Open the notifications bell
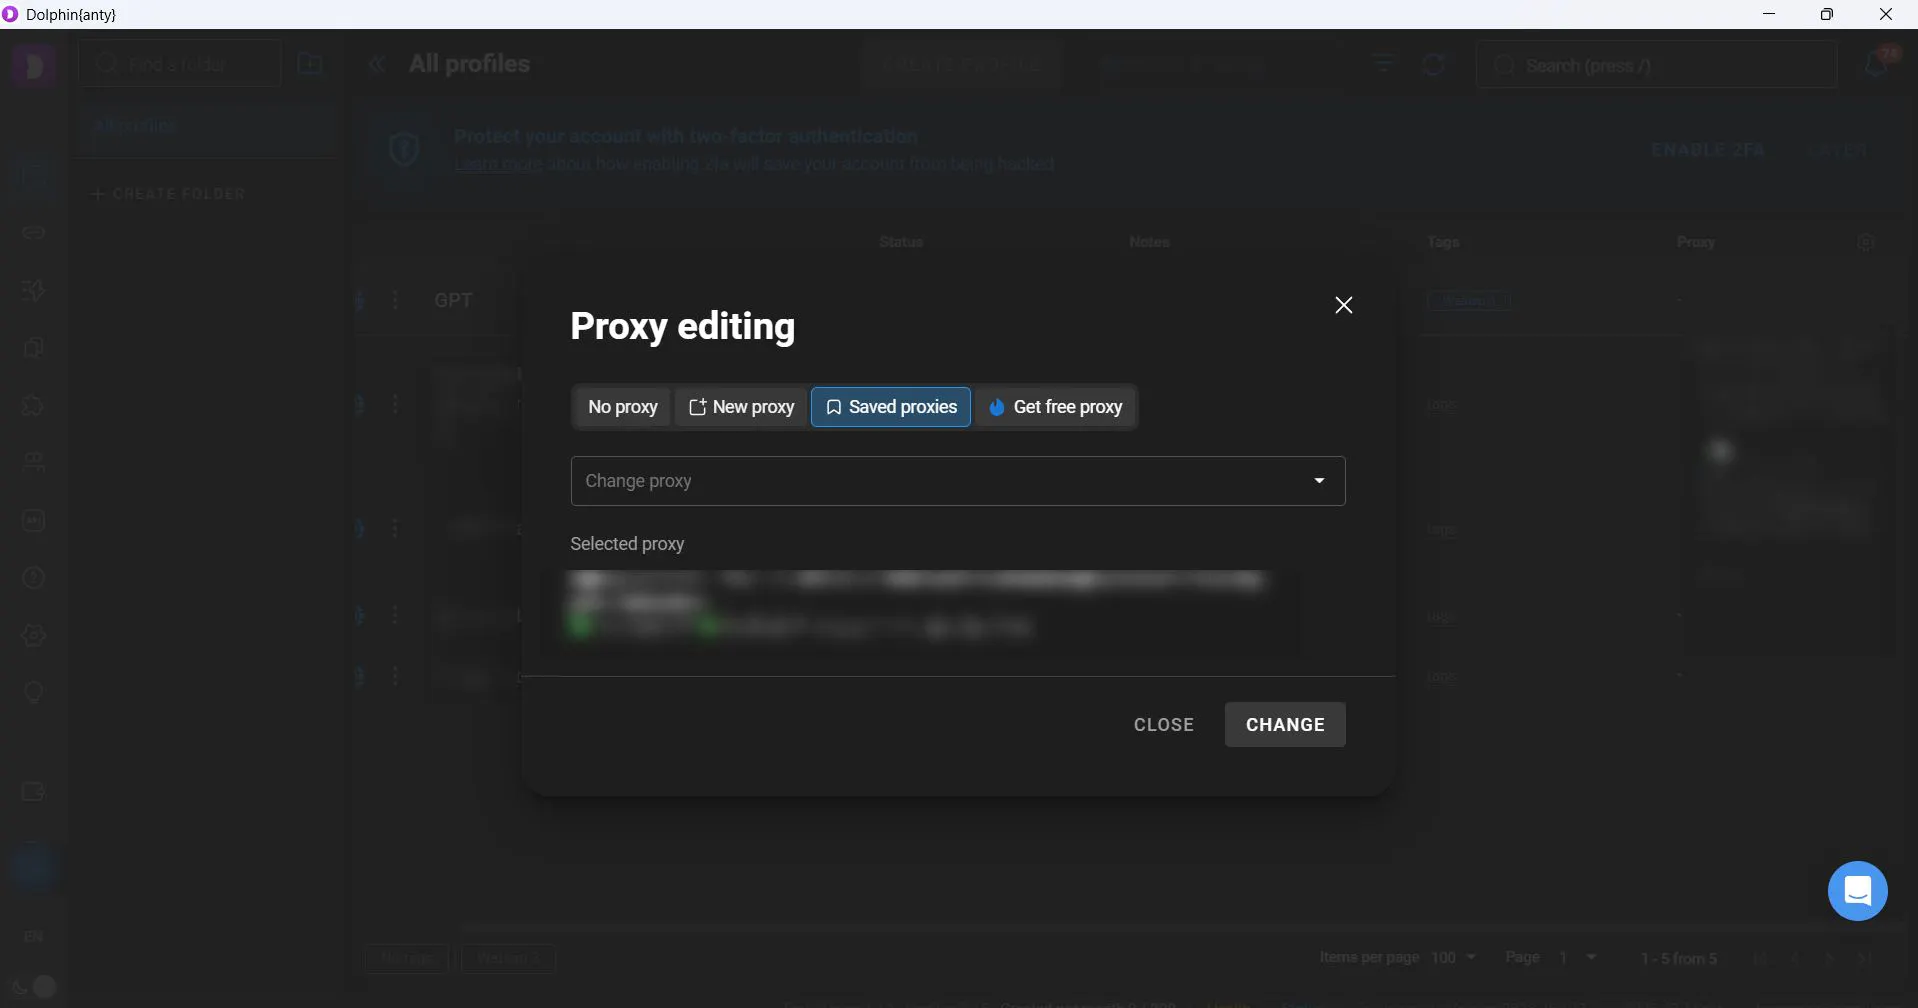This screenshot has width=1918, height=1008. 1876,64
